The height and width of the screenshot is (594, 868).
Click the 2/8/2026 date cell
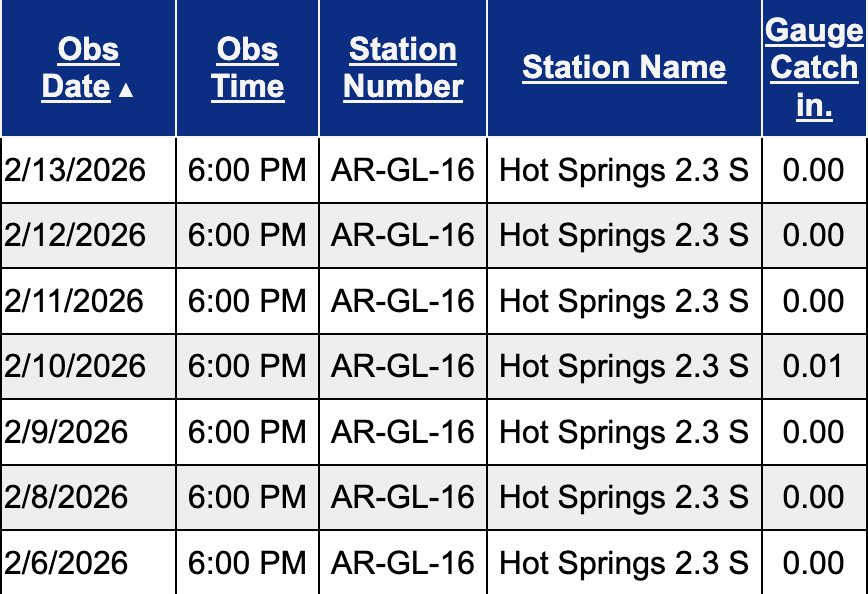(x=67, y=497)
